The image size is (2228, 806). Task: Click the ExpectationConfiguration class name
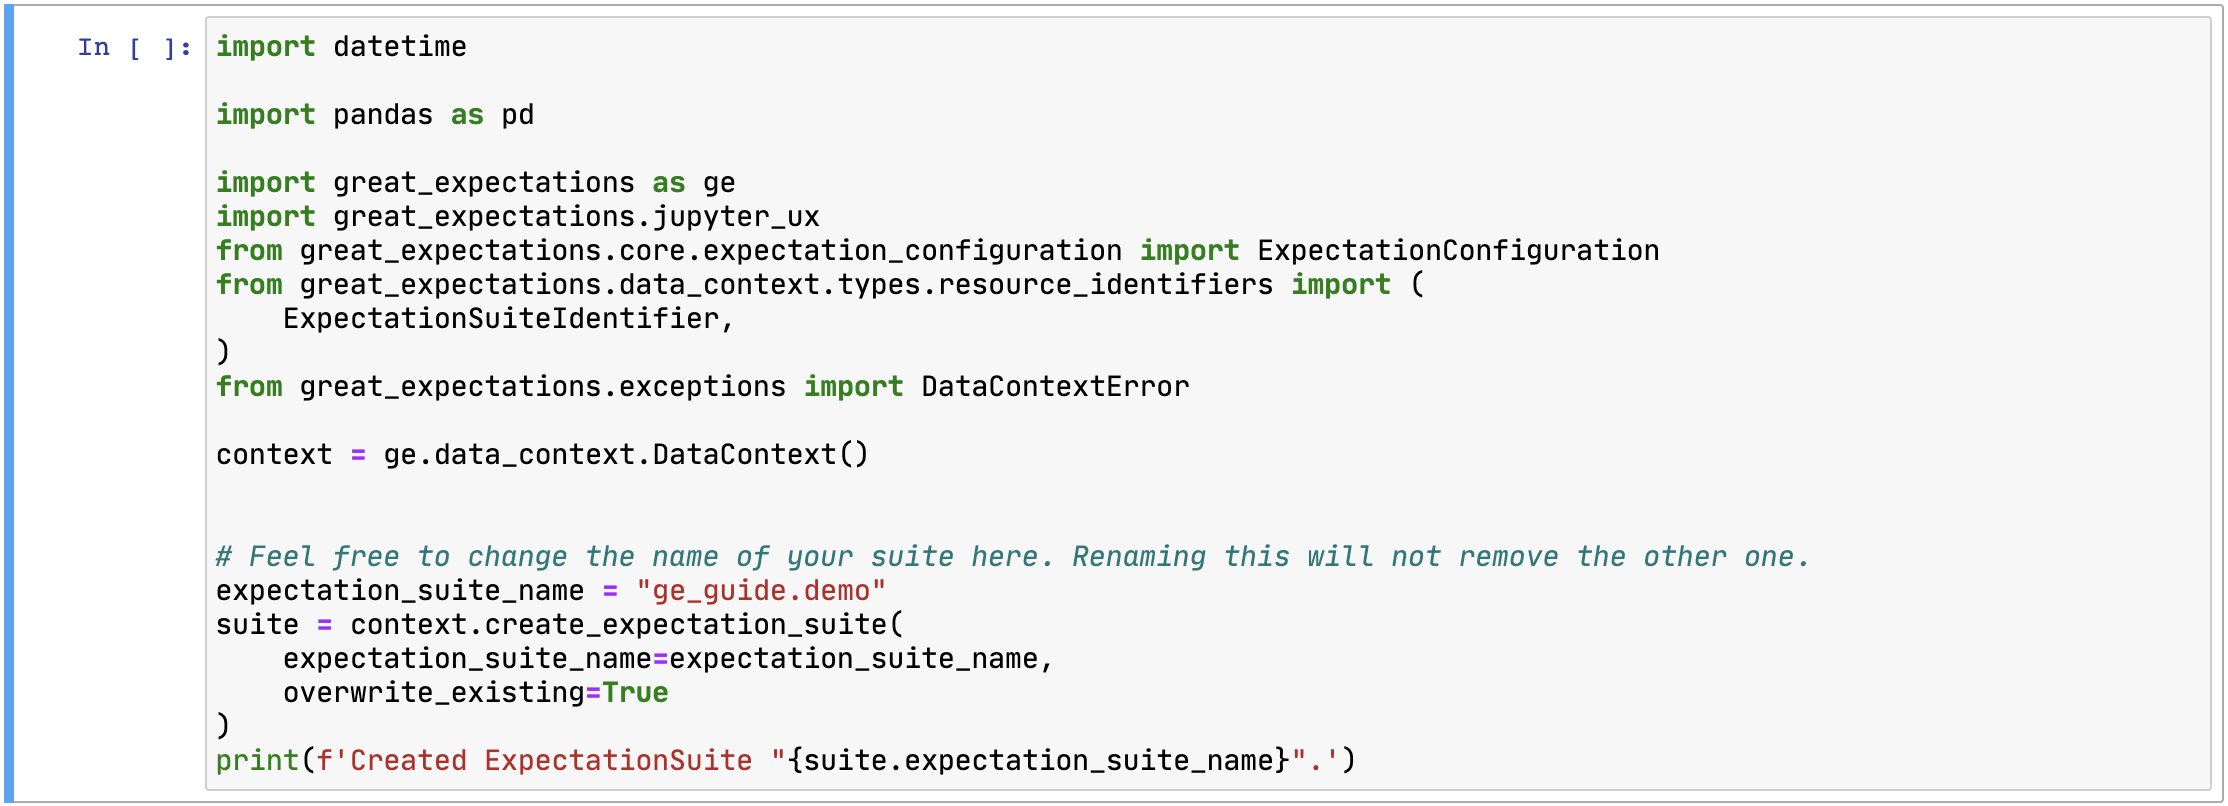tap(1458, 251)
